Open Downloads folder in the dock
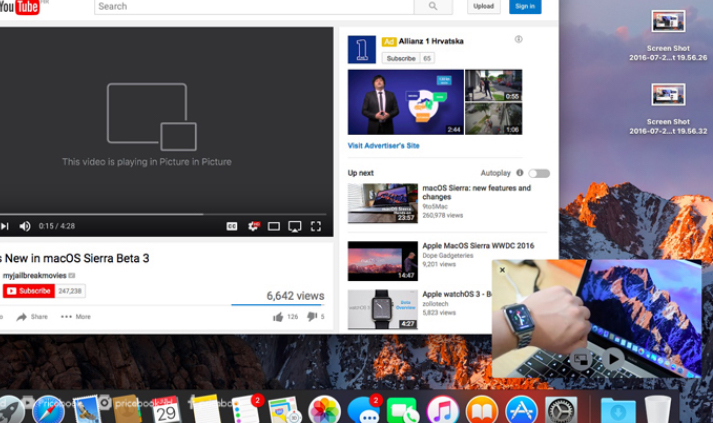The width and height of the screenshot is (713, 423). click(x=618, y=410)
